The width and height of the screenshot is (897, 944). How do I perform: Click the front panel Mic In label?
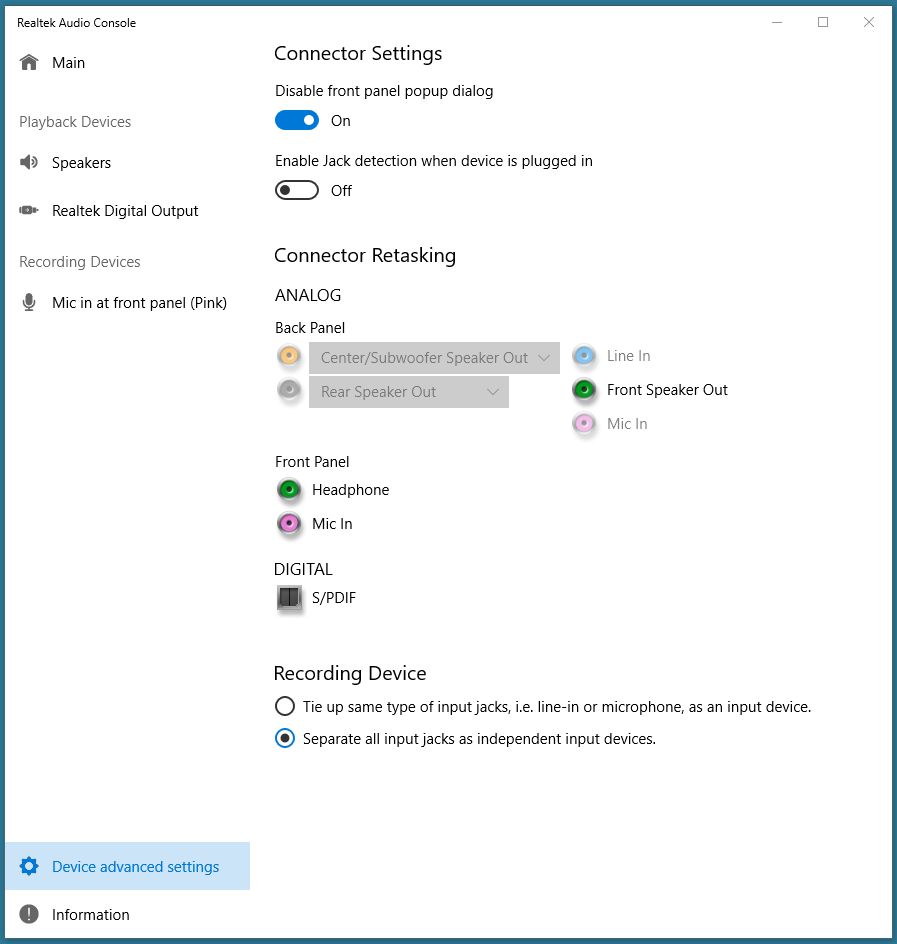332,524
